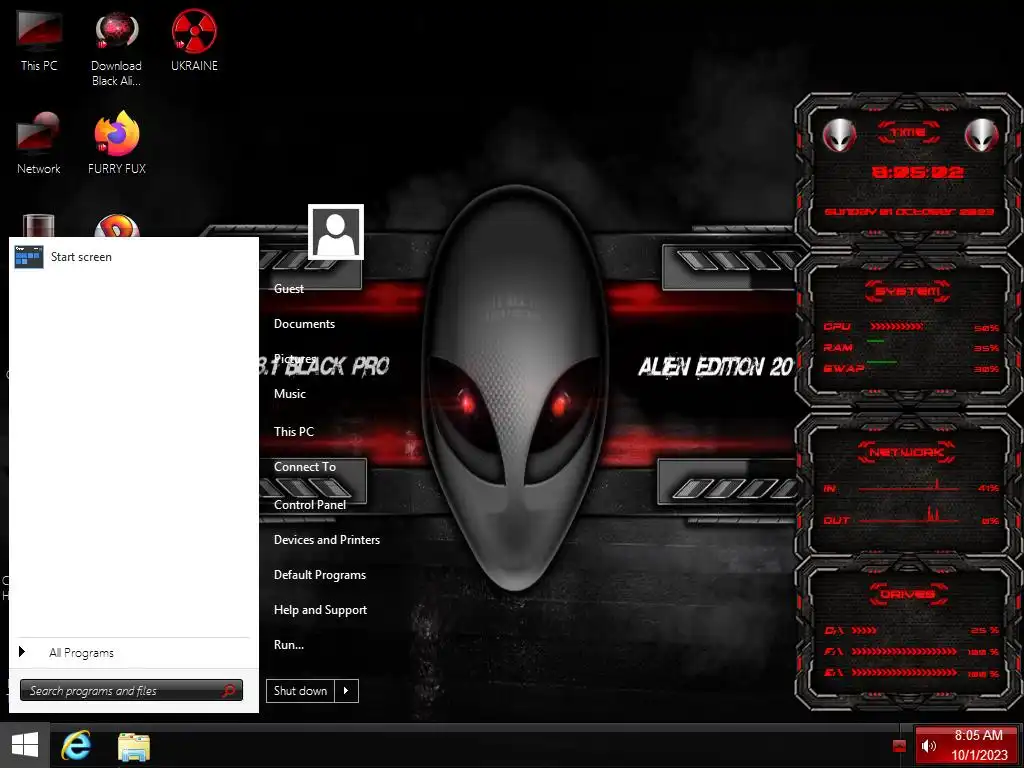The image size is (1024, 768).
Task: Open the Network desktop icon
Action: click(39, 144)
